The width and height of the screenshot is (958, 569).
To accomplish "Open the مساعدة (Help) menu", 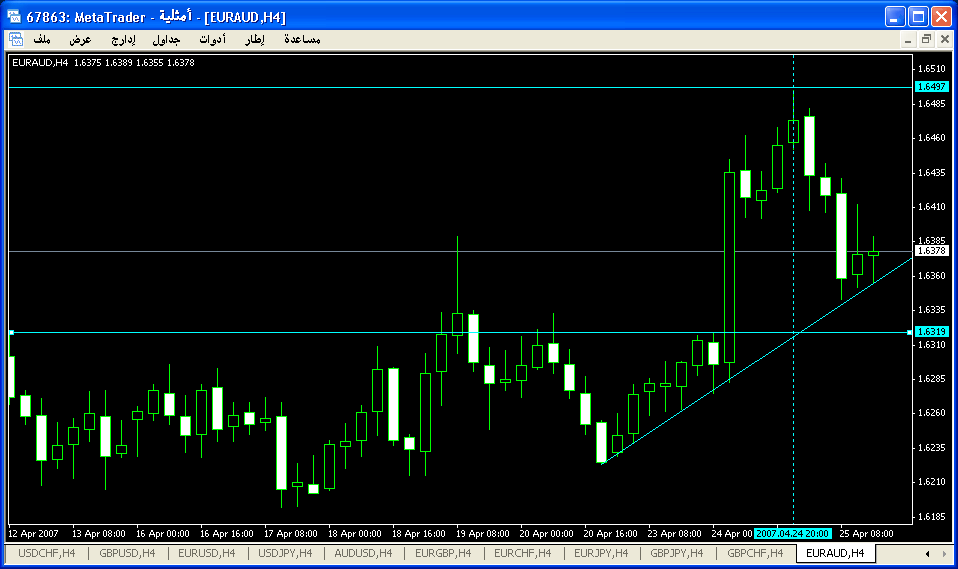I will coord(302,40).
